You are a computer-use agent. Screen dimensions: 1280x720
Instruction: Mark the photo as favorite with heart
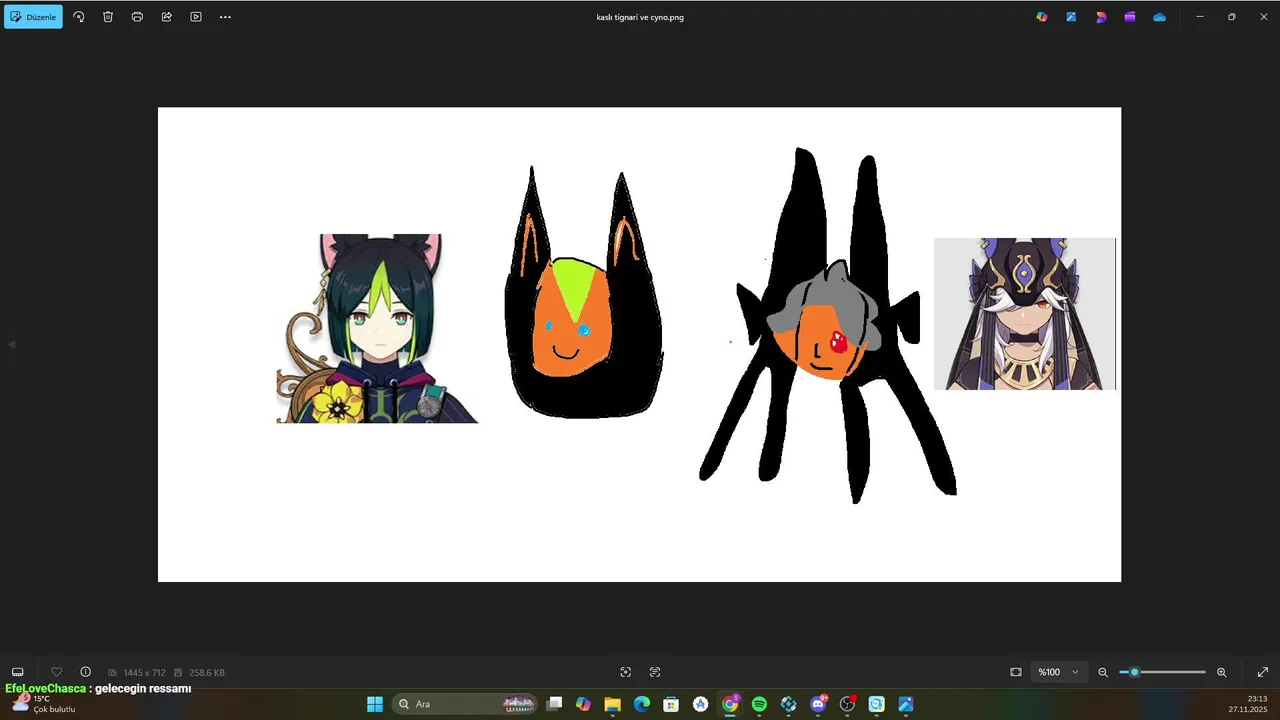pyautogui.click(x=56, y=672)
